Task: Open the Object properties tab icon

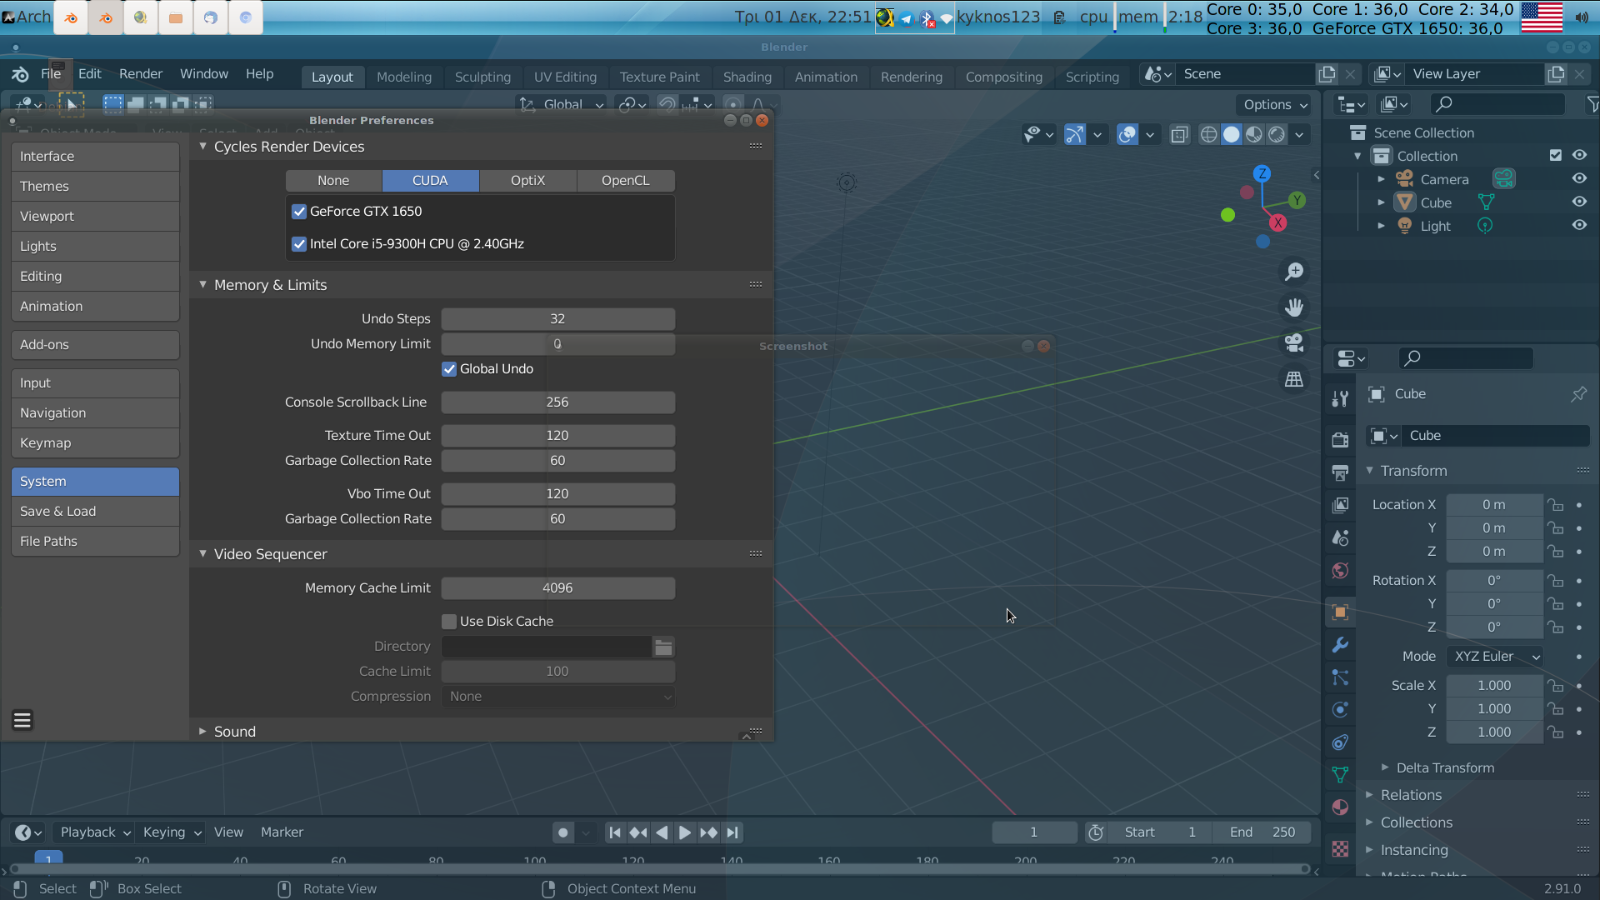Action: click(1340, 612)
